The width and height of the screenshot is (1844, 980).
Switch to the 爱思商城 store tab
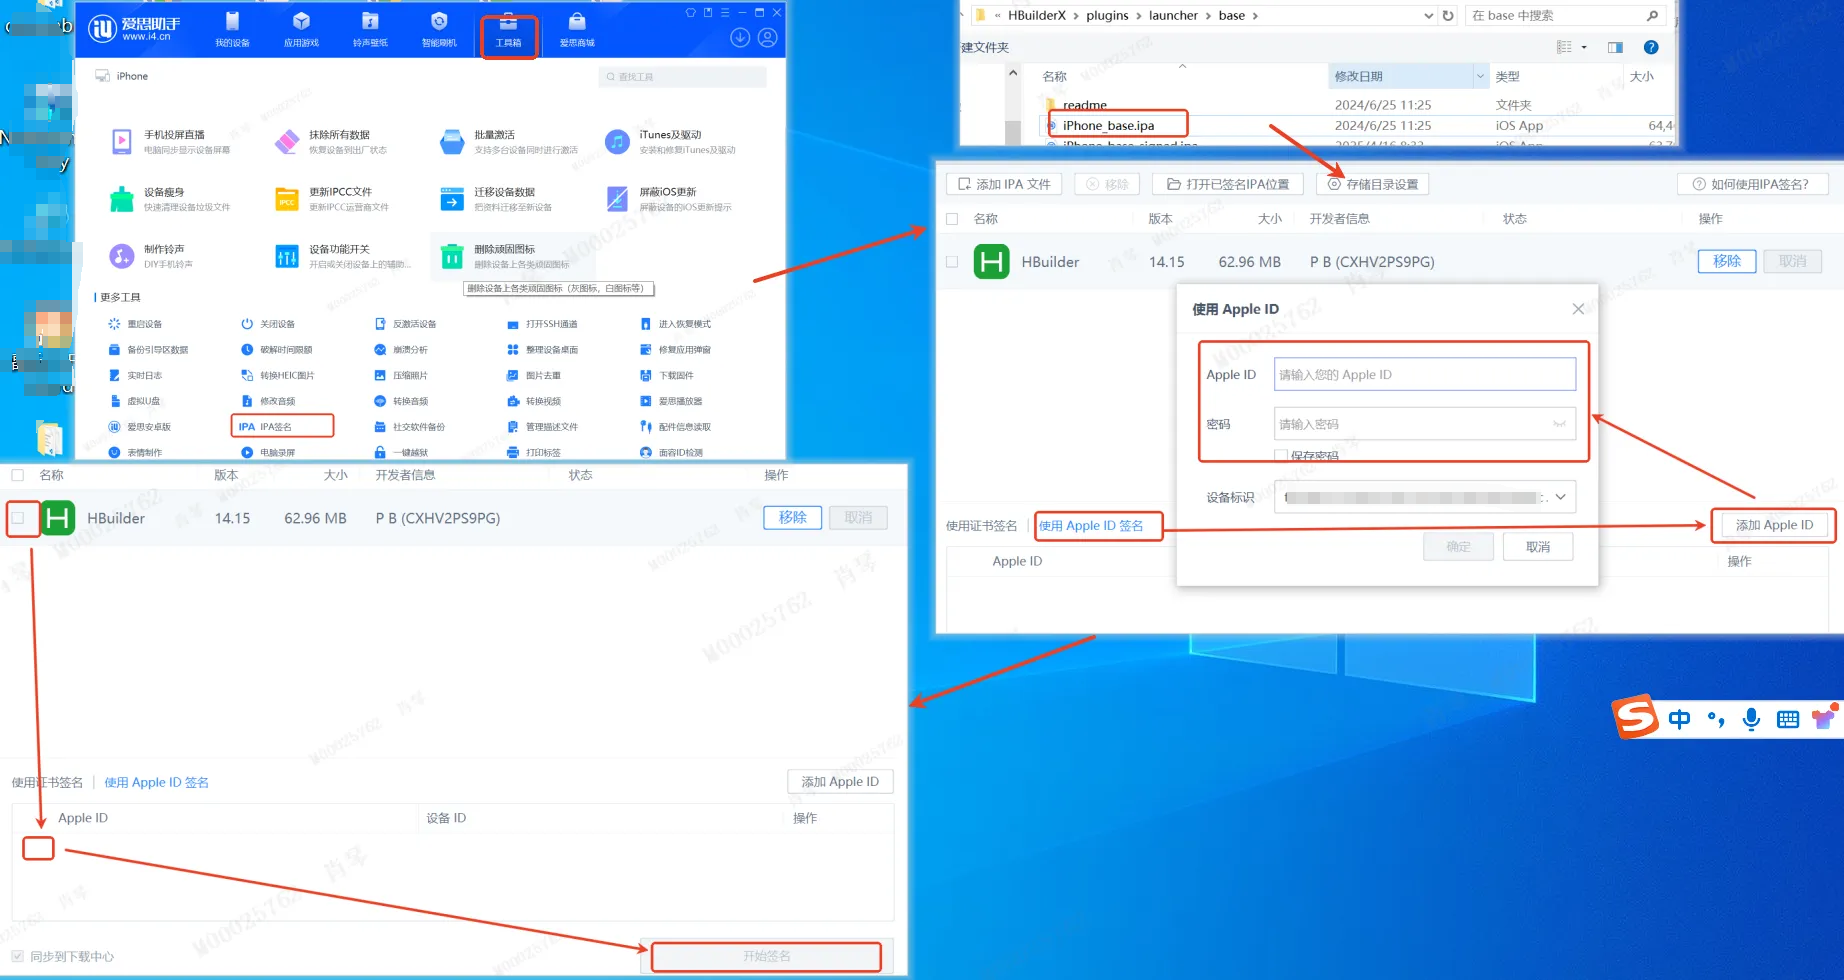[576, 28]
